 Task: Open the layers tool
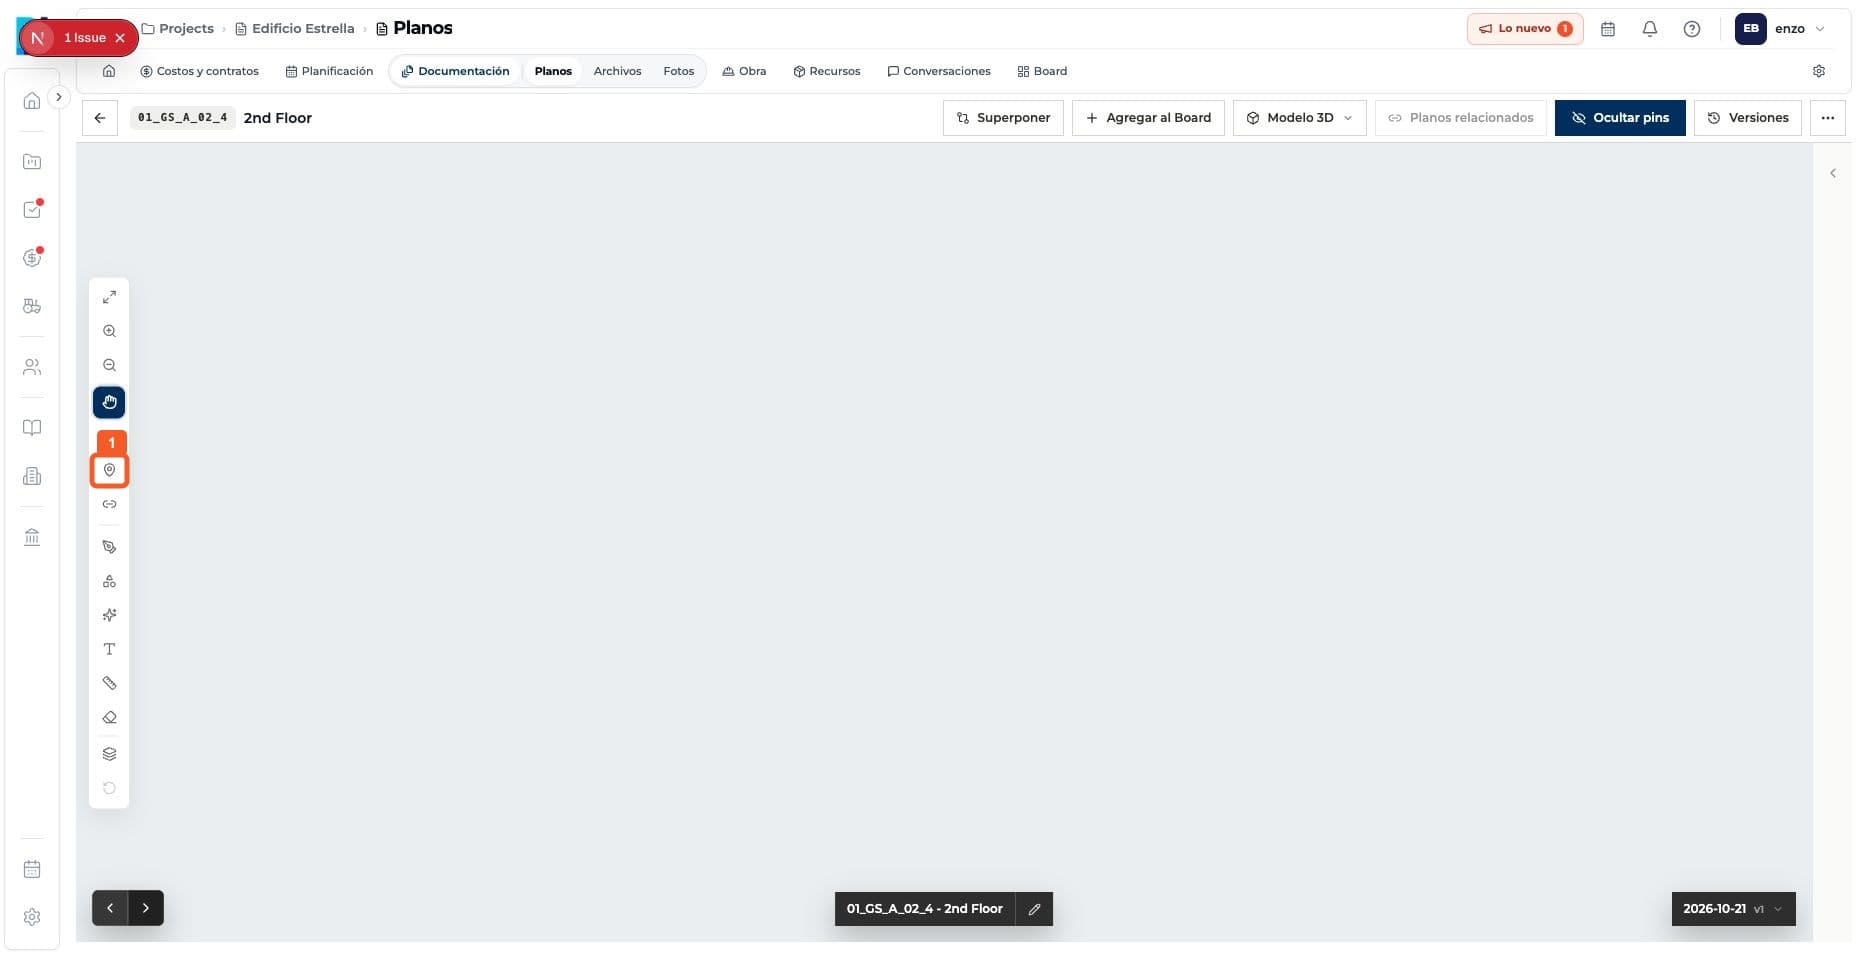(109, 753)
